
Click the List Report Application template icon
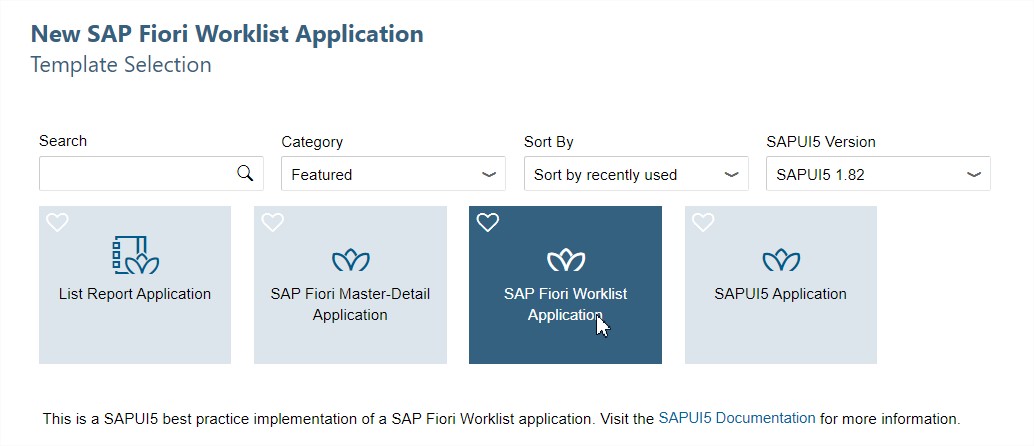click(135, 255)
